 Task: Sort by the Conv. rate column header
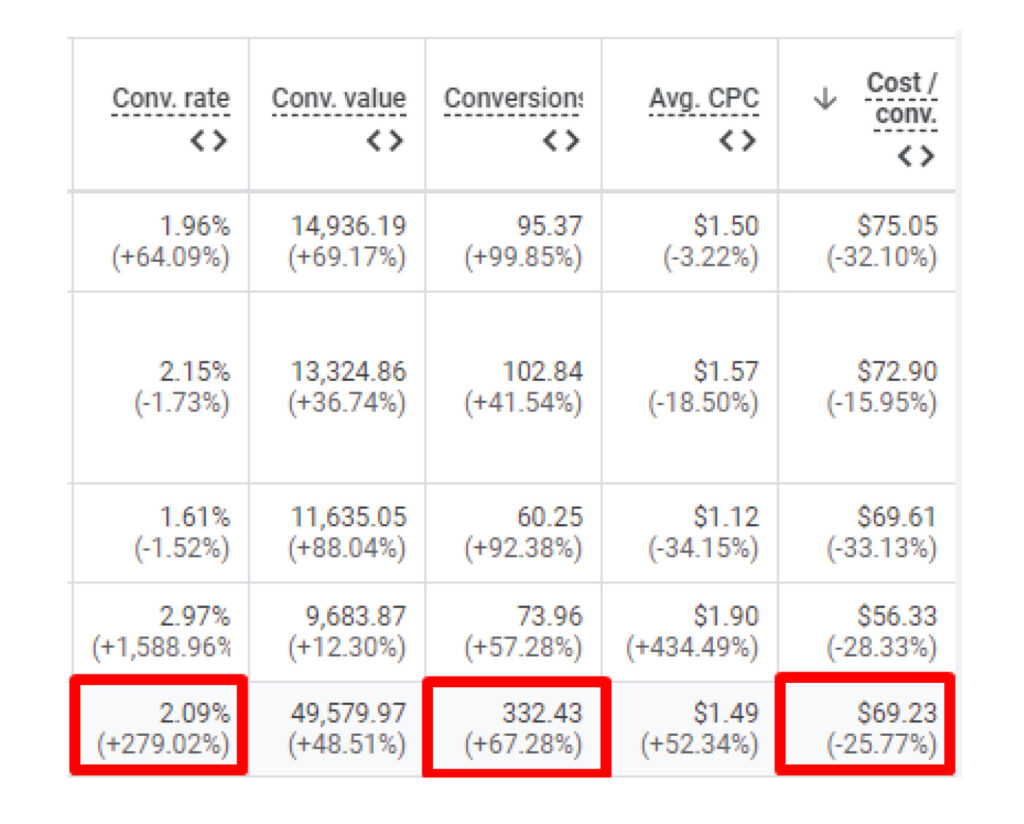point(171,99)
